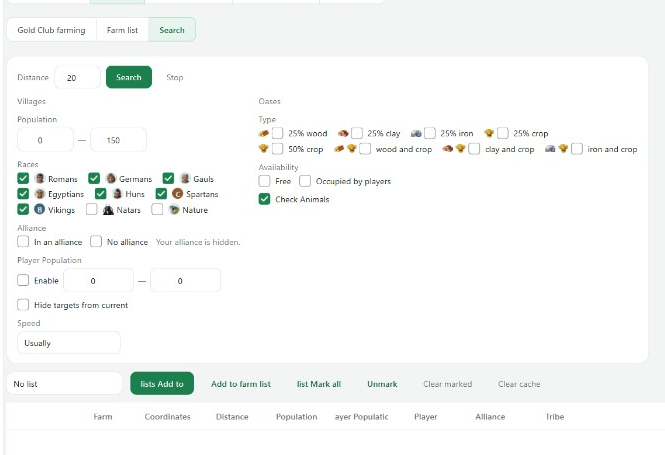Switch to Farm list tab
665x455 pixels.
click(122, 30)
